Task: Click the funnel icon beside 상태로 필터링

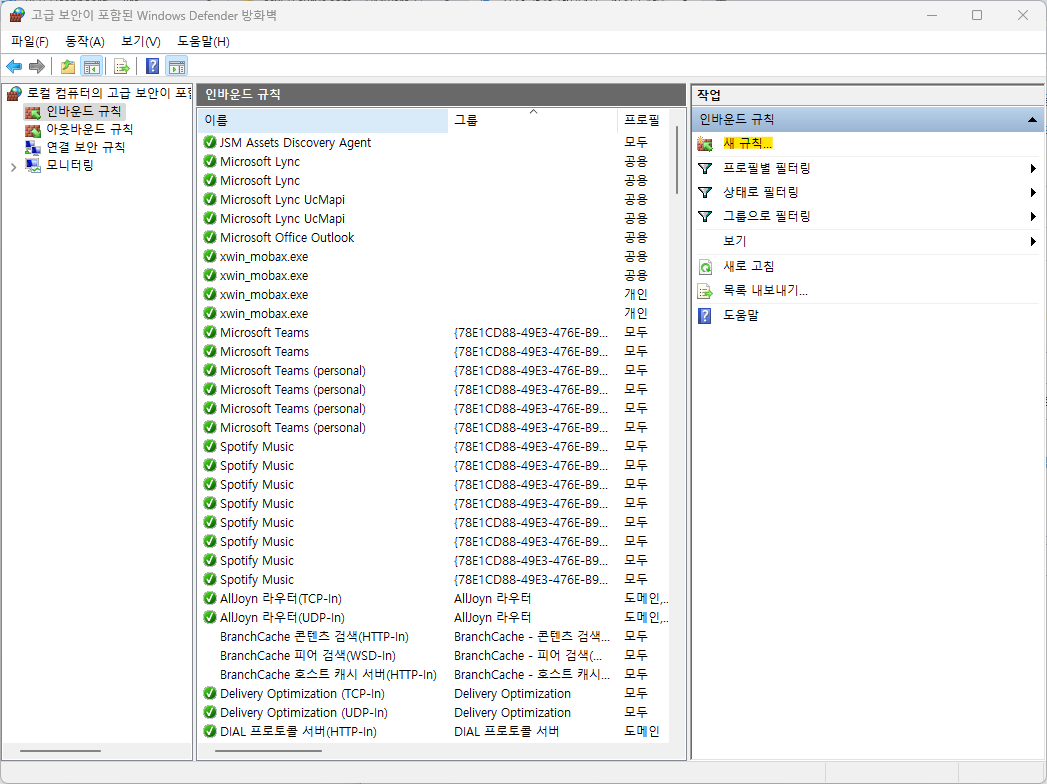Action: [x=705, y=192]
